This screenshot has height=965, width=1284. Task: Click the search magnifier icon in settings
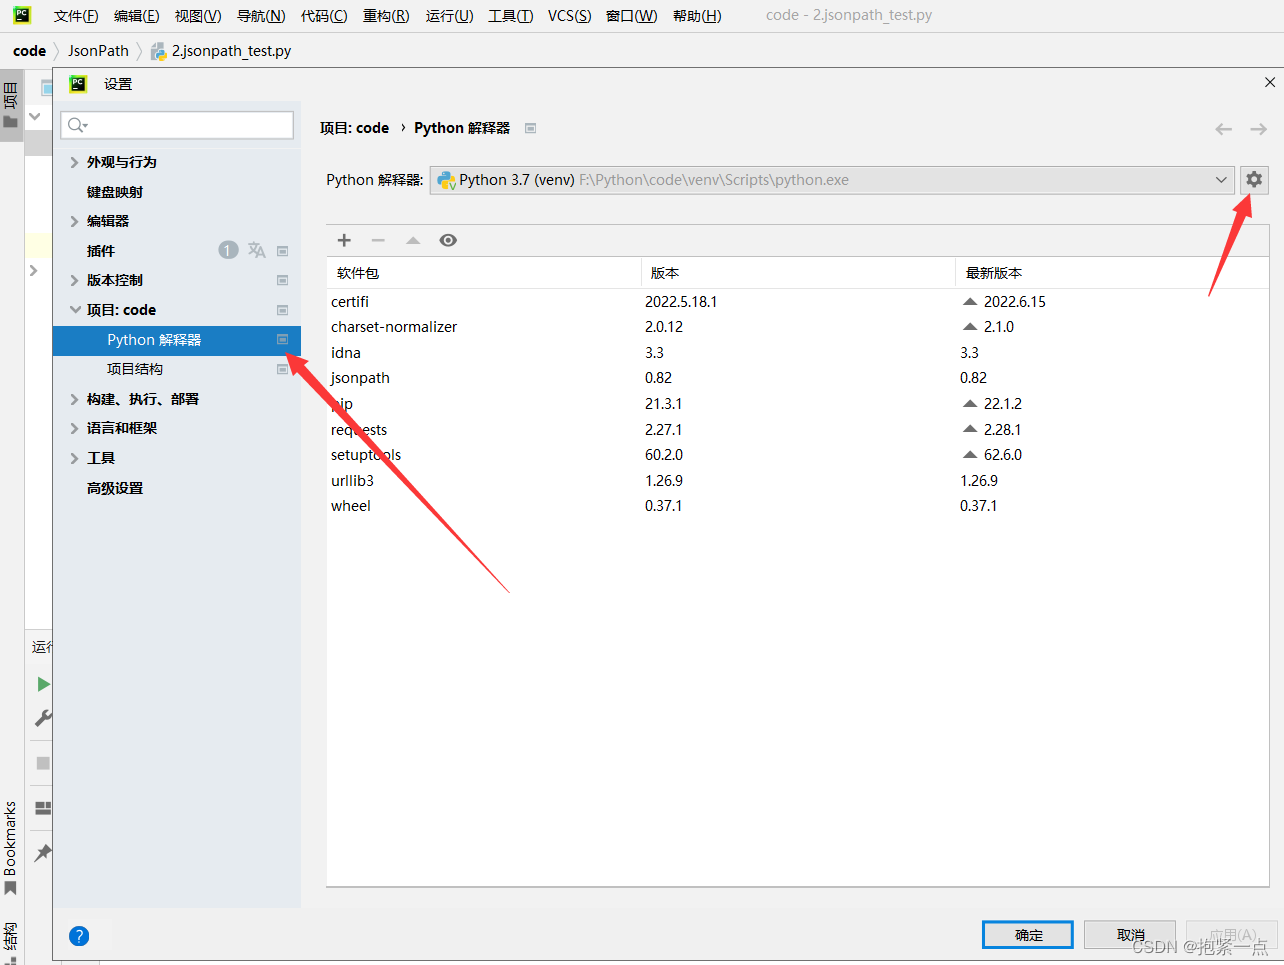77,125
